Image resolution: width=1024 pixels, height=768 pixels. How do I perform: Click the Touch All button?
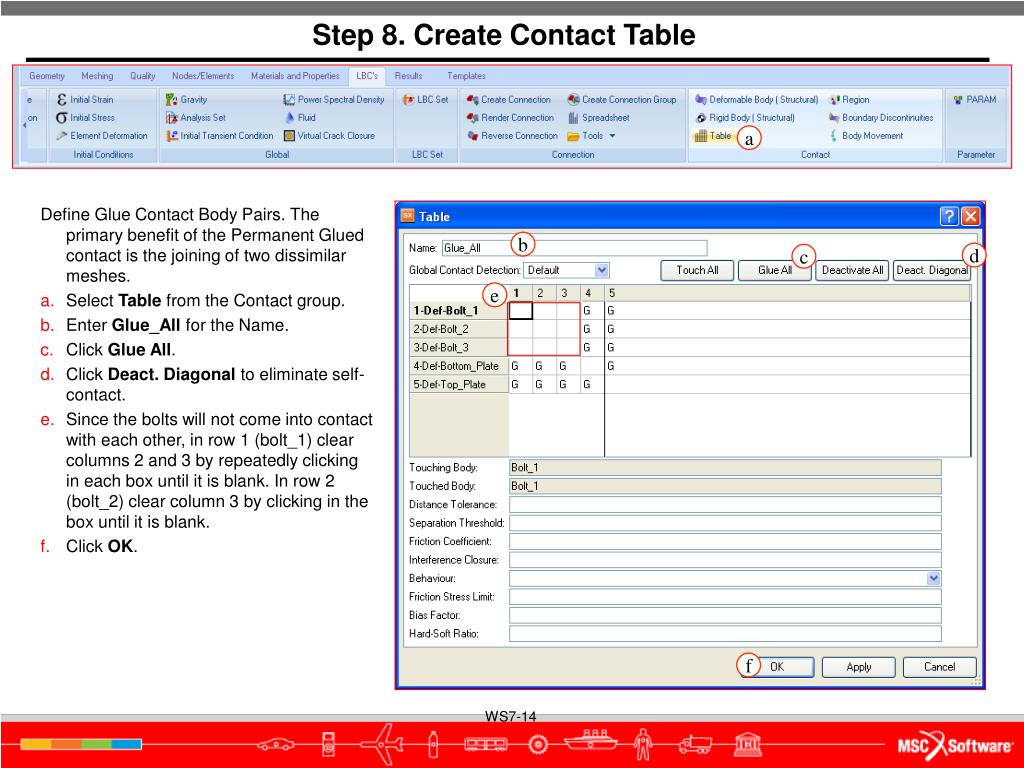point(697,270)
